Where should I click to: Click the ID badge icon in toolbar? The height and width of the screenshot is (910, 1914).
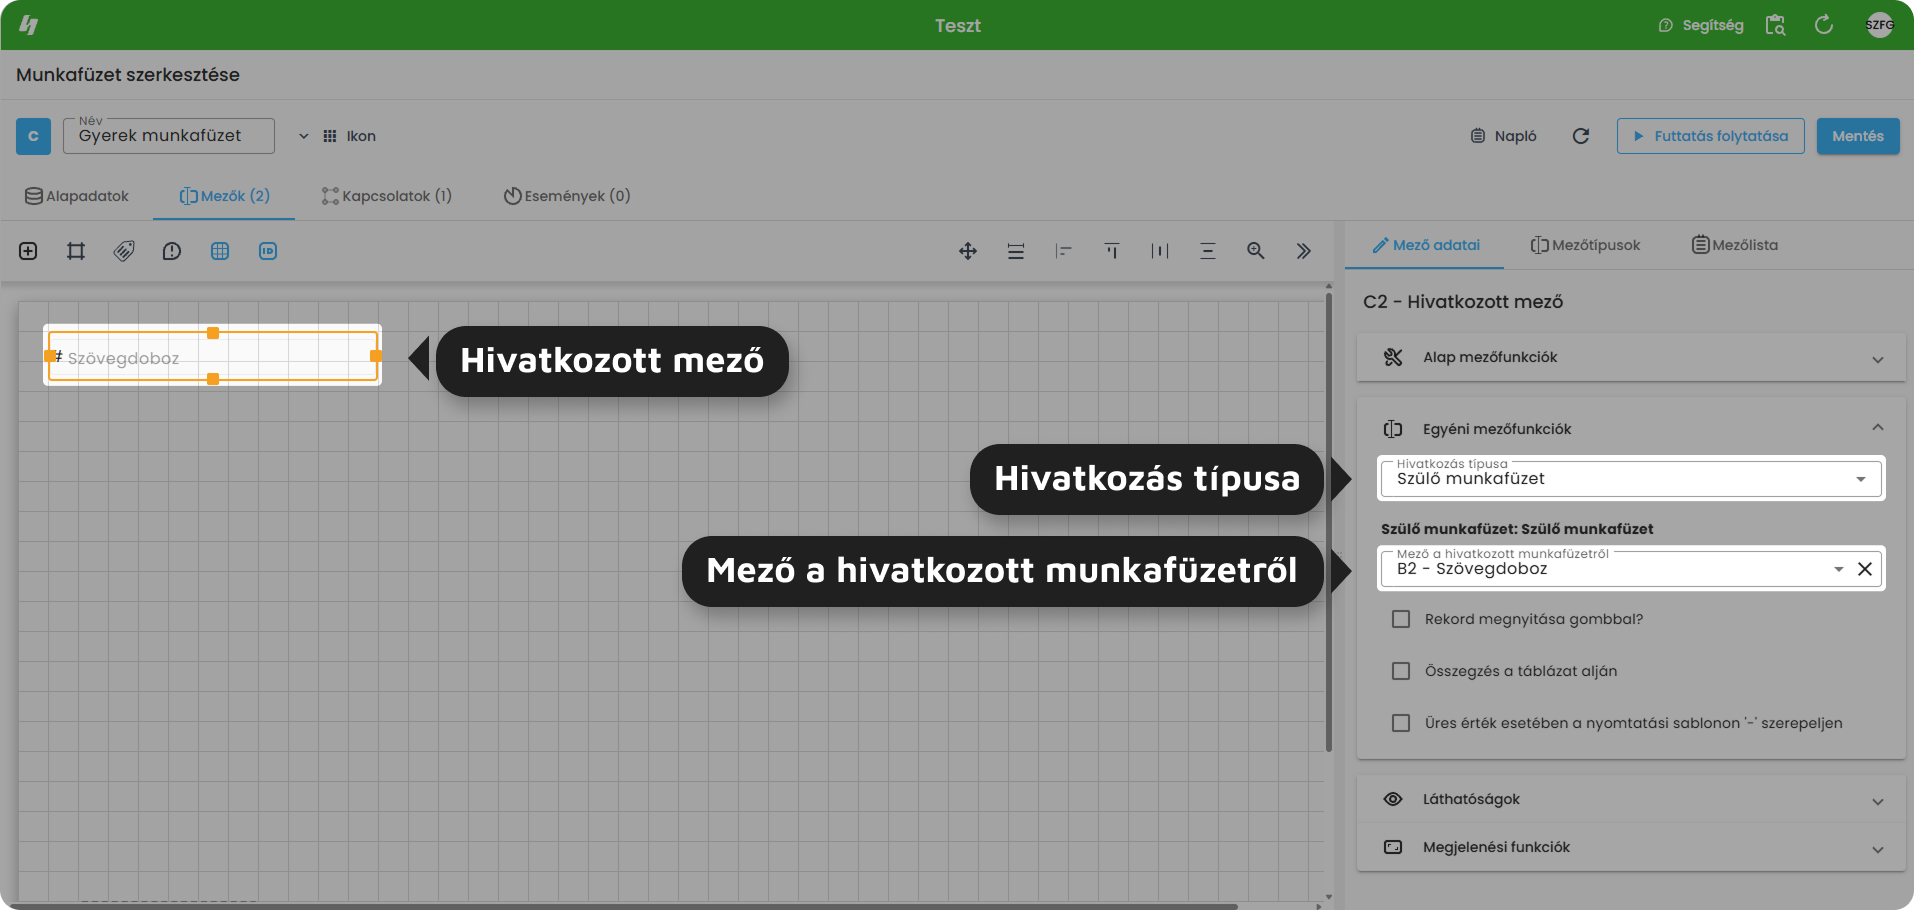pyautogui.click(x=268, y=251)
